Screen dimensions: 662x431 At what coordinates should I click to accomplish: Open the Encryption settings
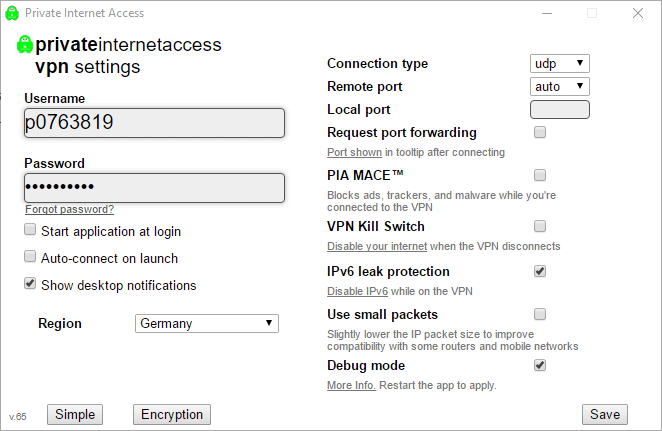click(172, 415)
